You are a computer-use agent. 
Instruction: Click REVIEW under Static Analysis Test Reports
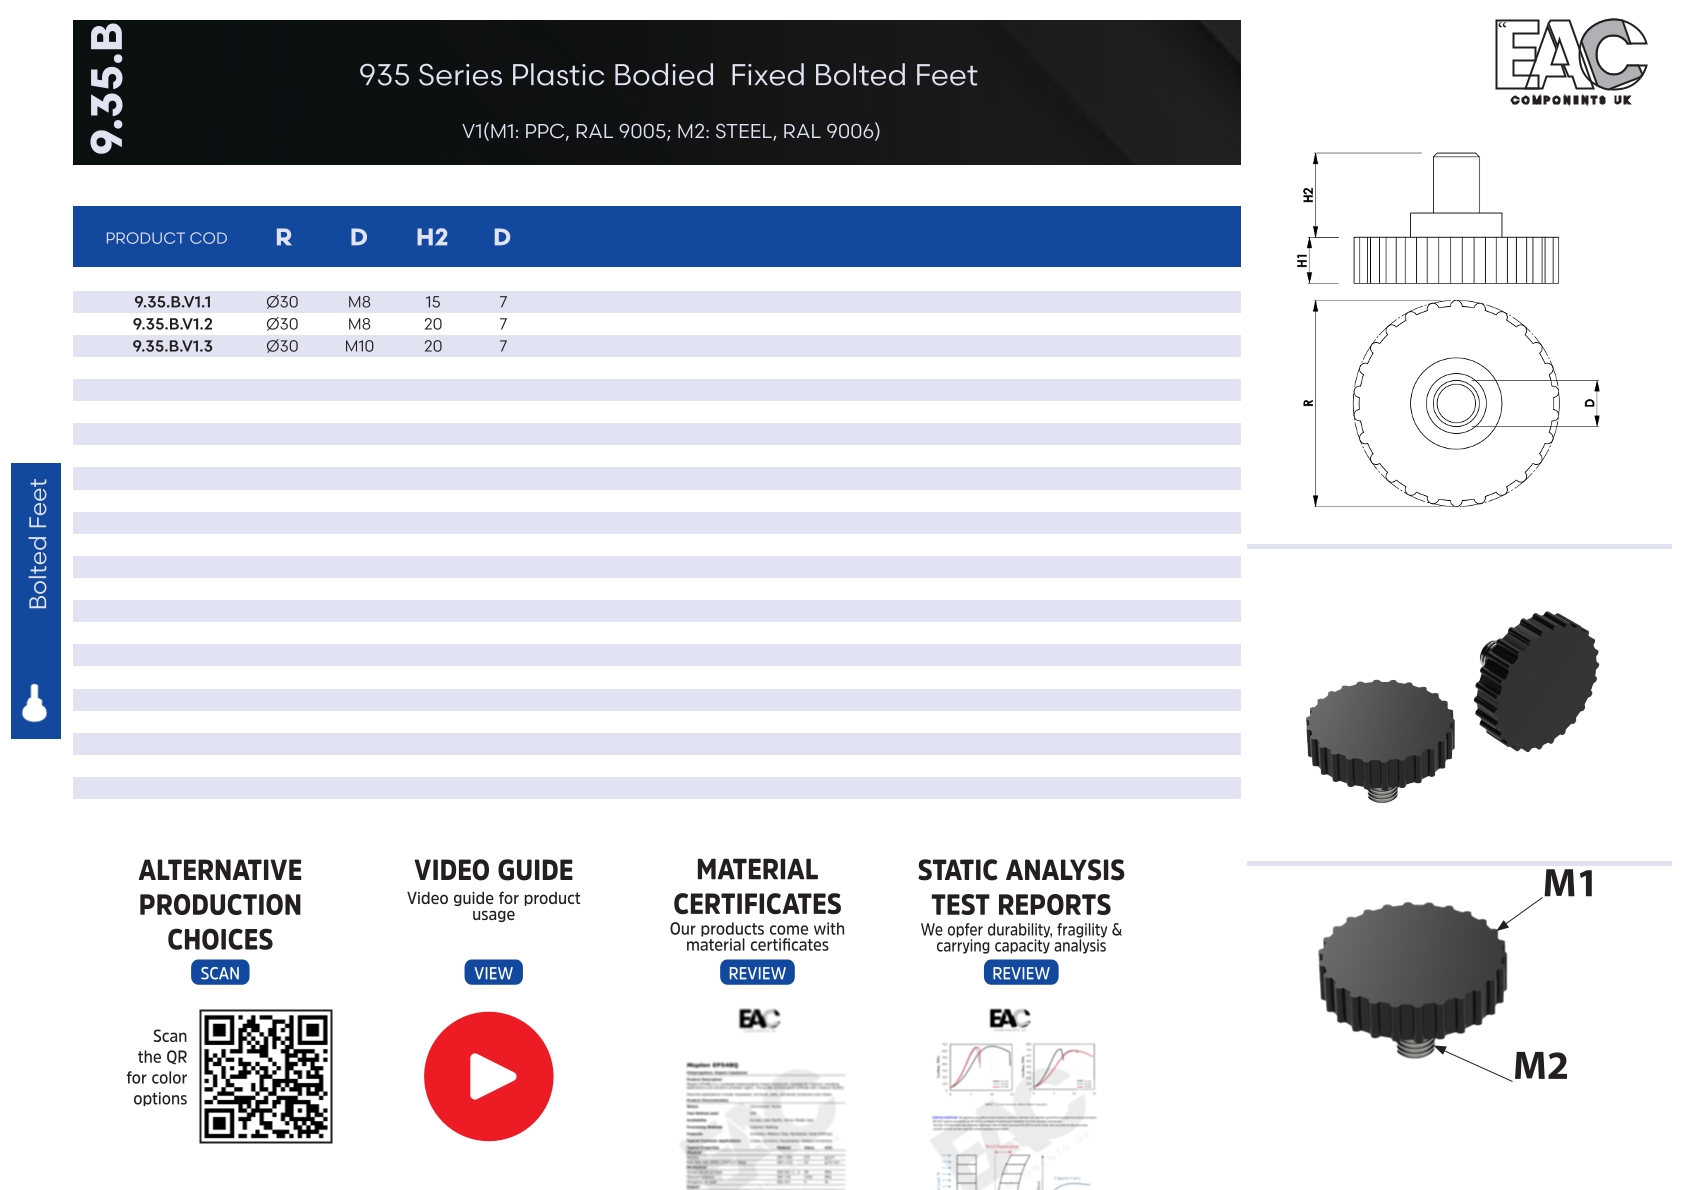tap(1021, 973)
